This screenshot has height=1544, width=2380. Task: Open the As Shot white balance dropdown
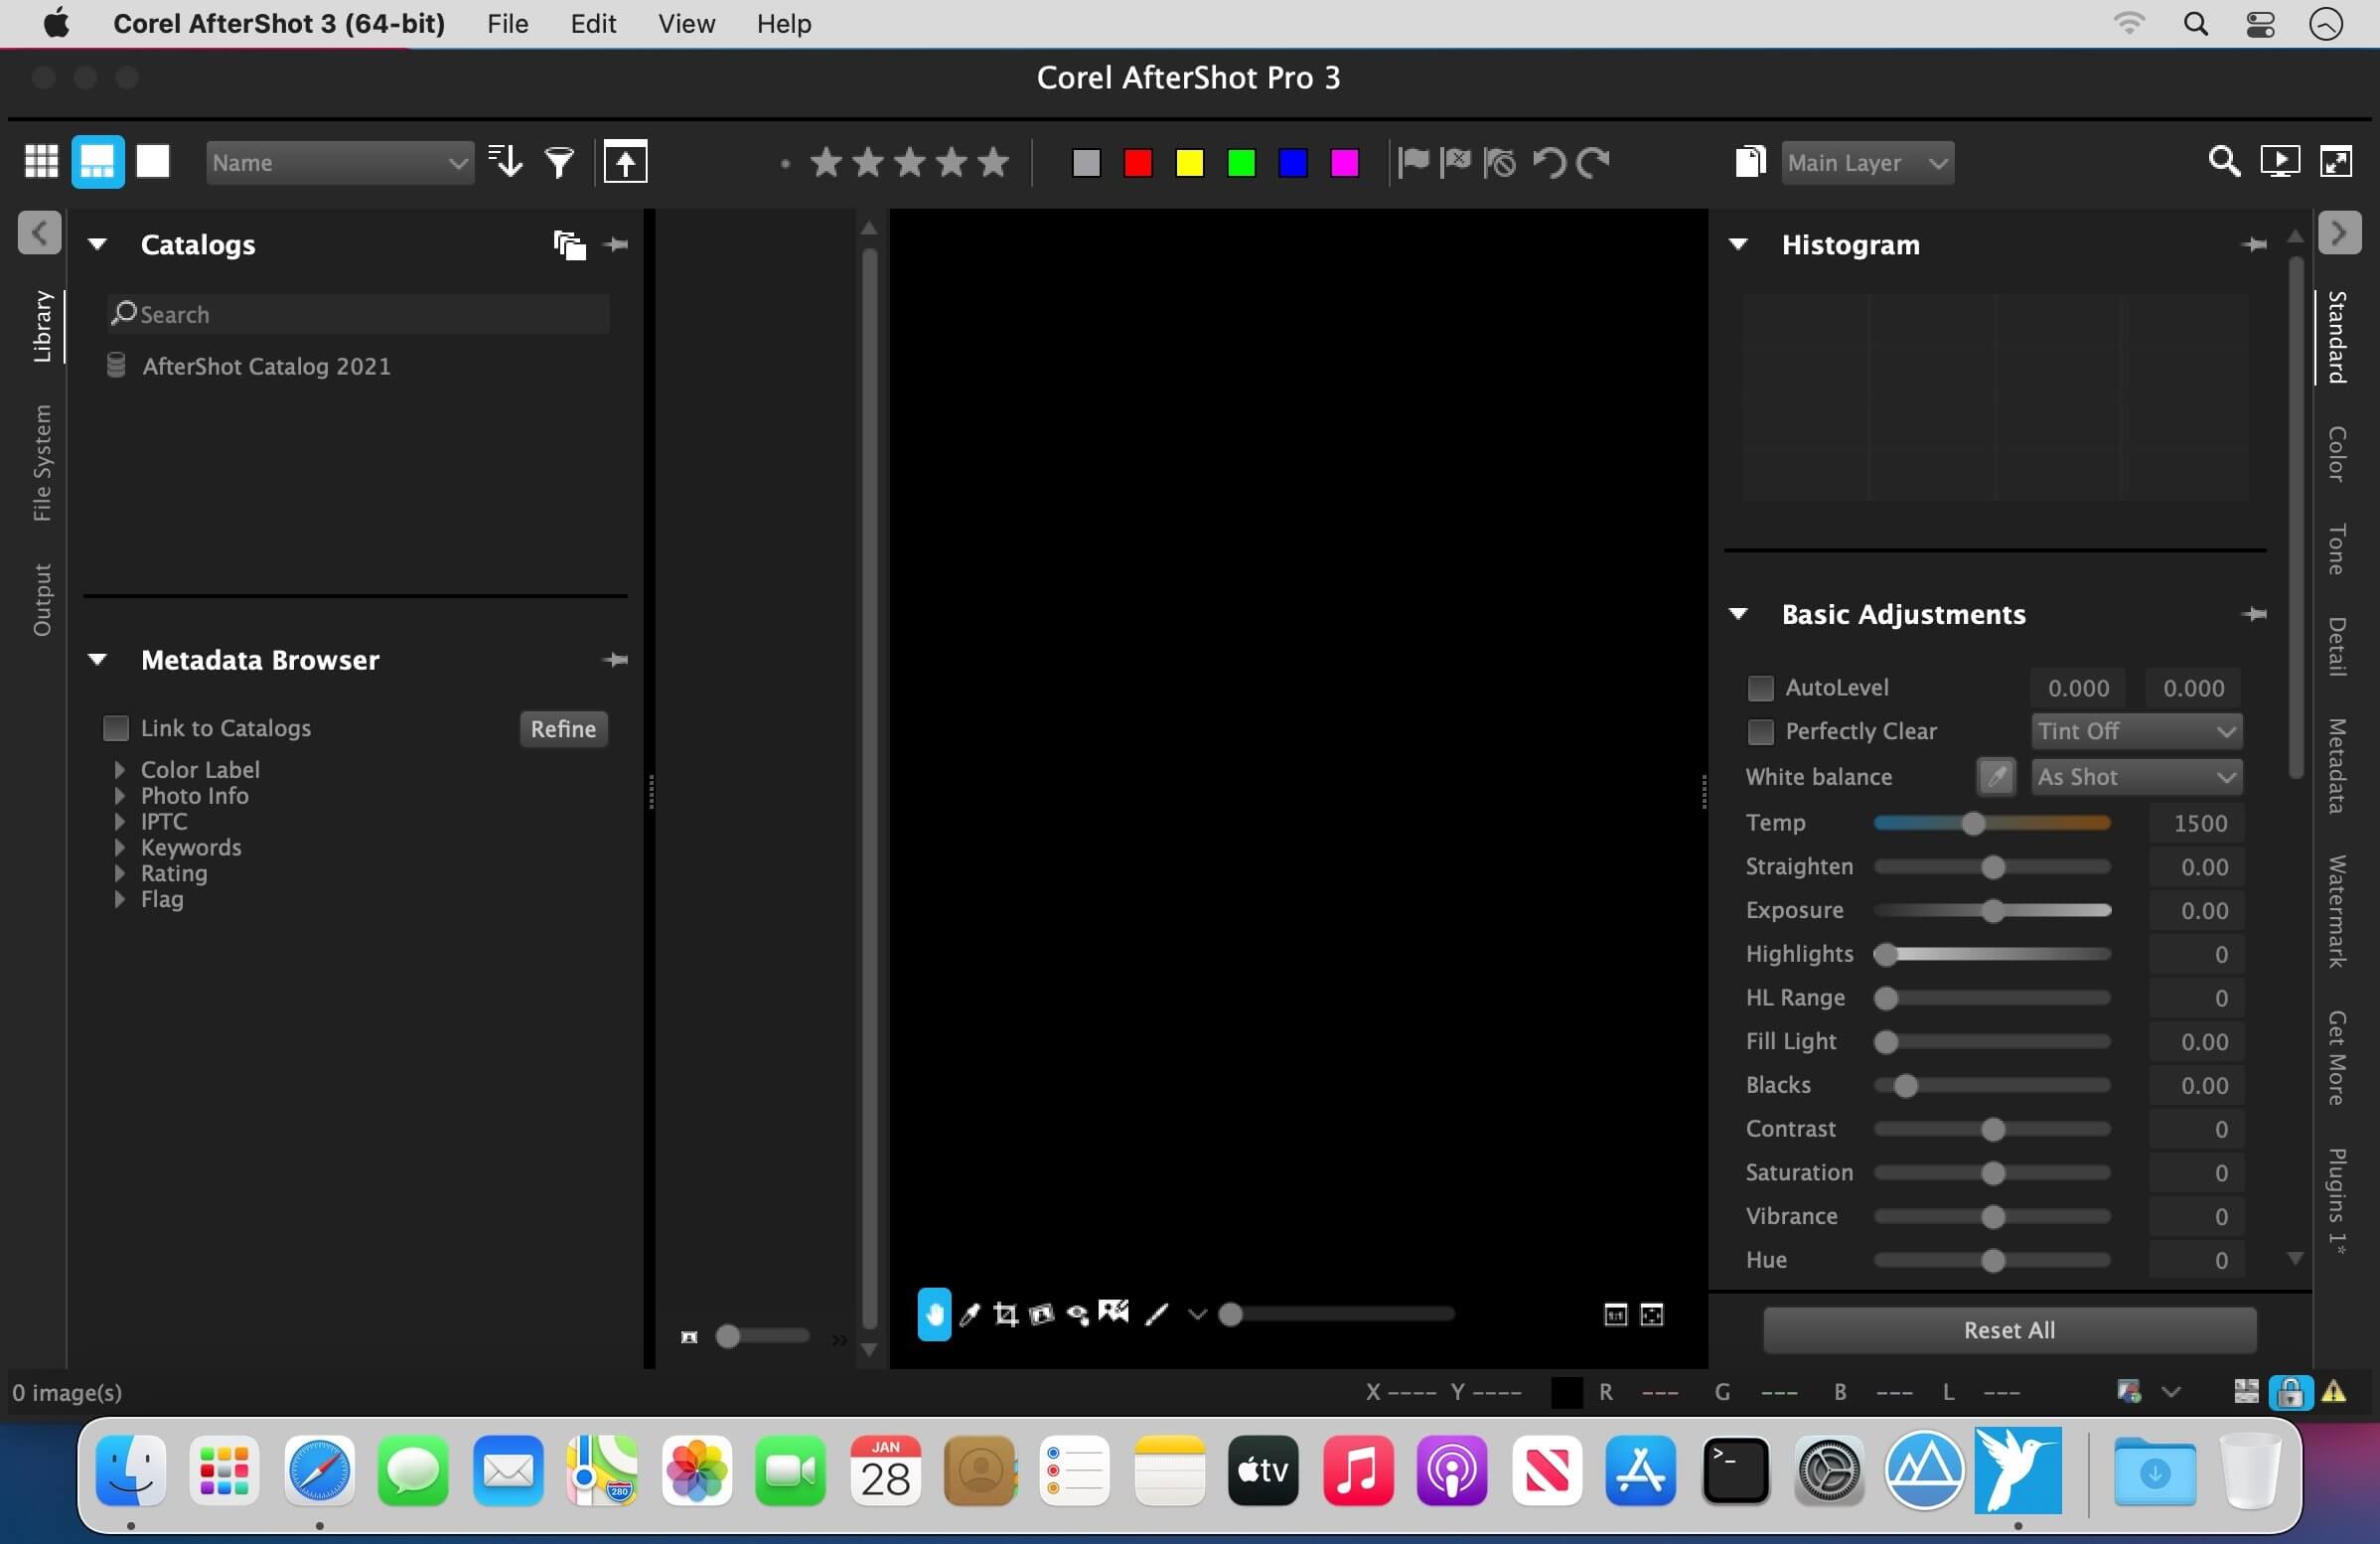2136,777
